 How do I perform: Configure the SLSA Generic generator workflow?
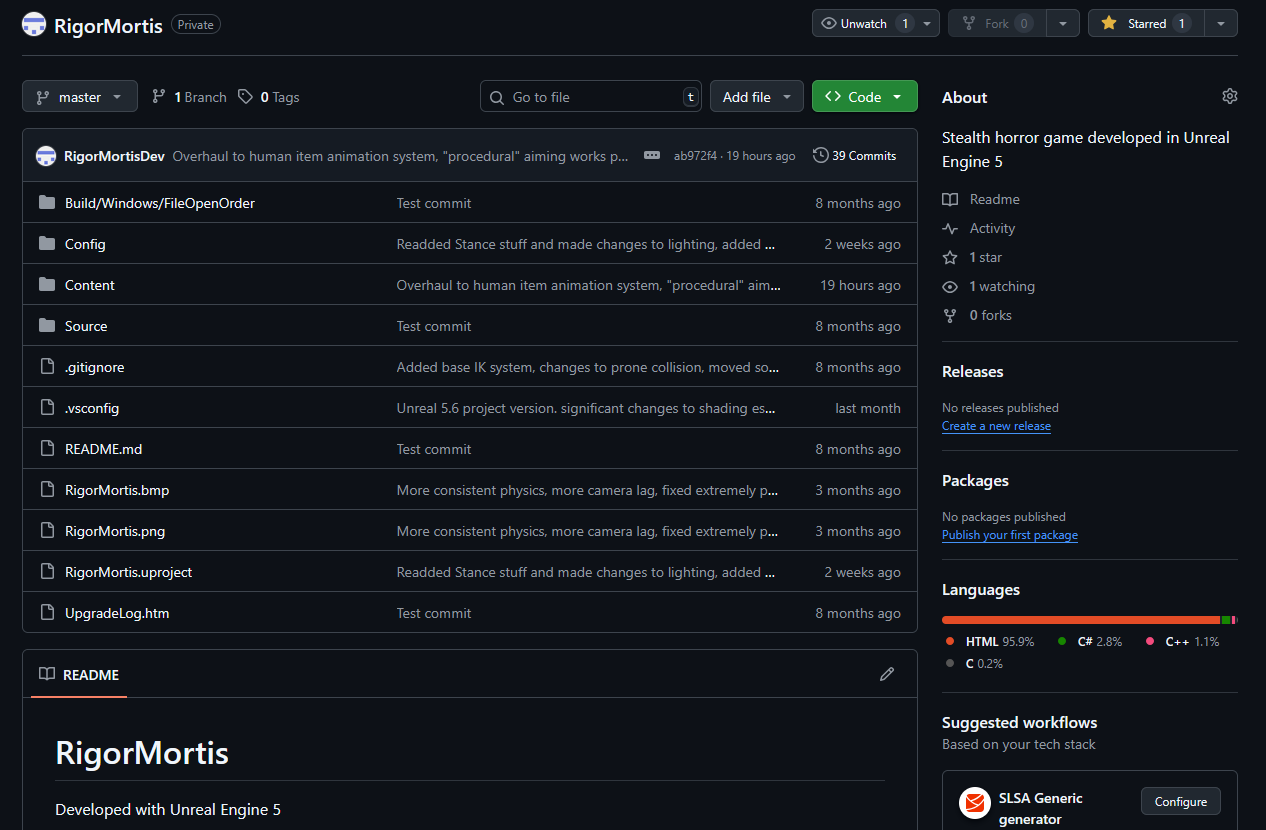(1181, 802)
